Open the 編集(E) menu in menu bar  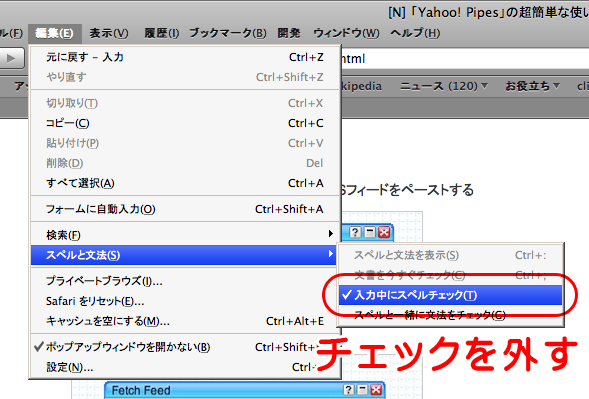(54, 33)
